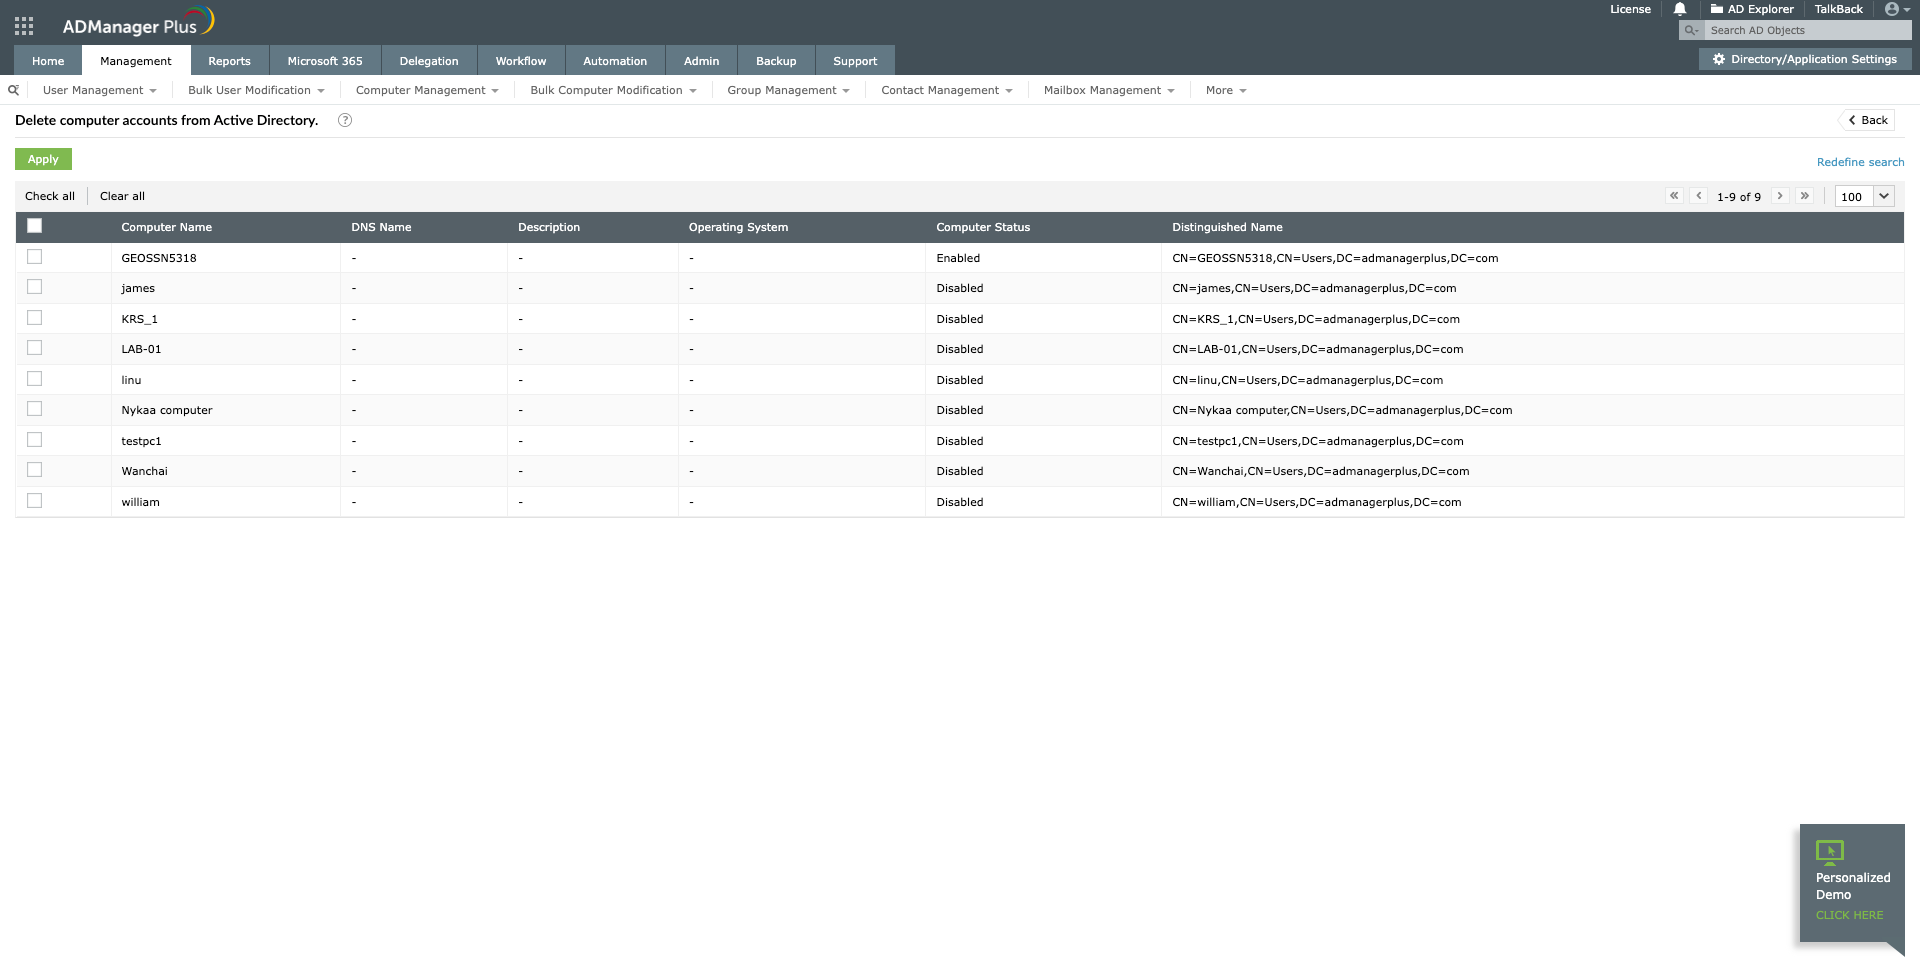Click the License link

tap(1630, 9)
